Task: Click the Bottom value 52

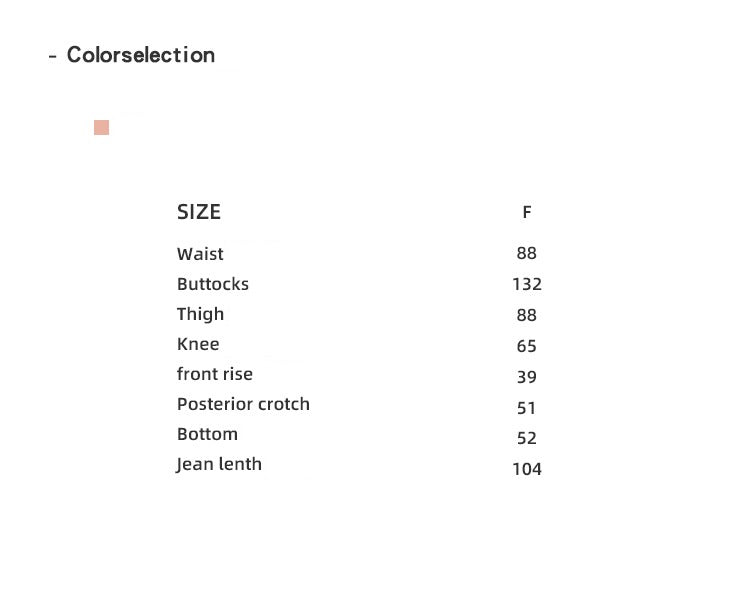Action: pyautogui.click(x=527, y=438)
